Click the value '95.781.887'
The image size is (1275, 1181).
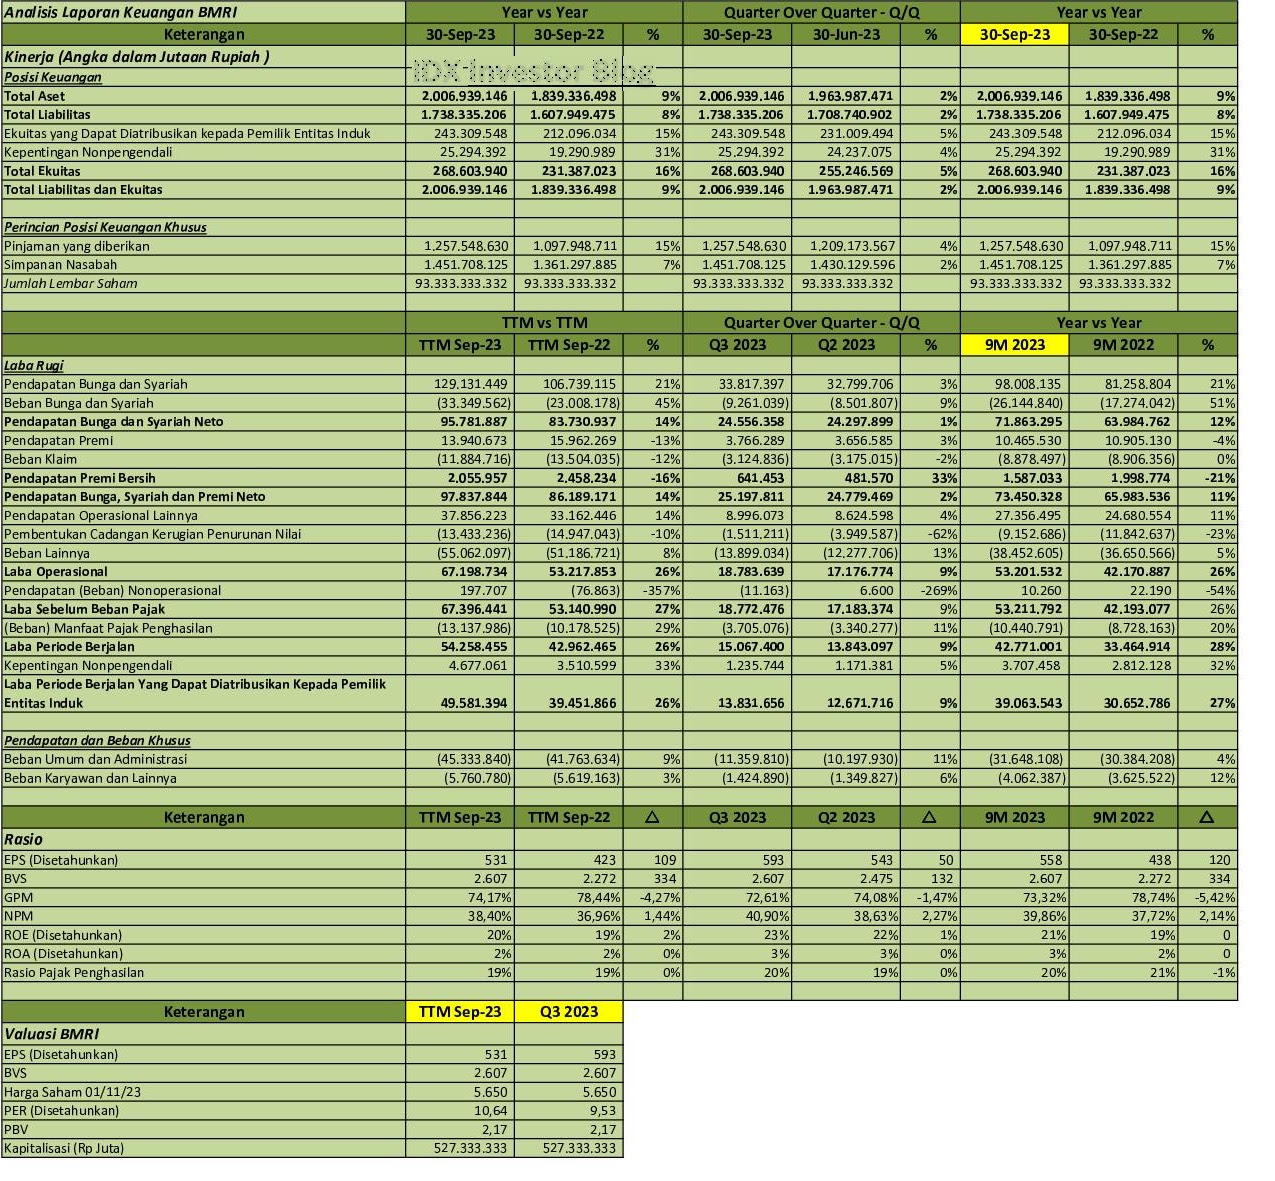pos(474,422)
